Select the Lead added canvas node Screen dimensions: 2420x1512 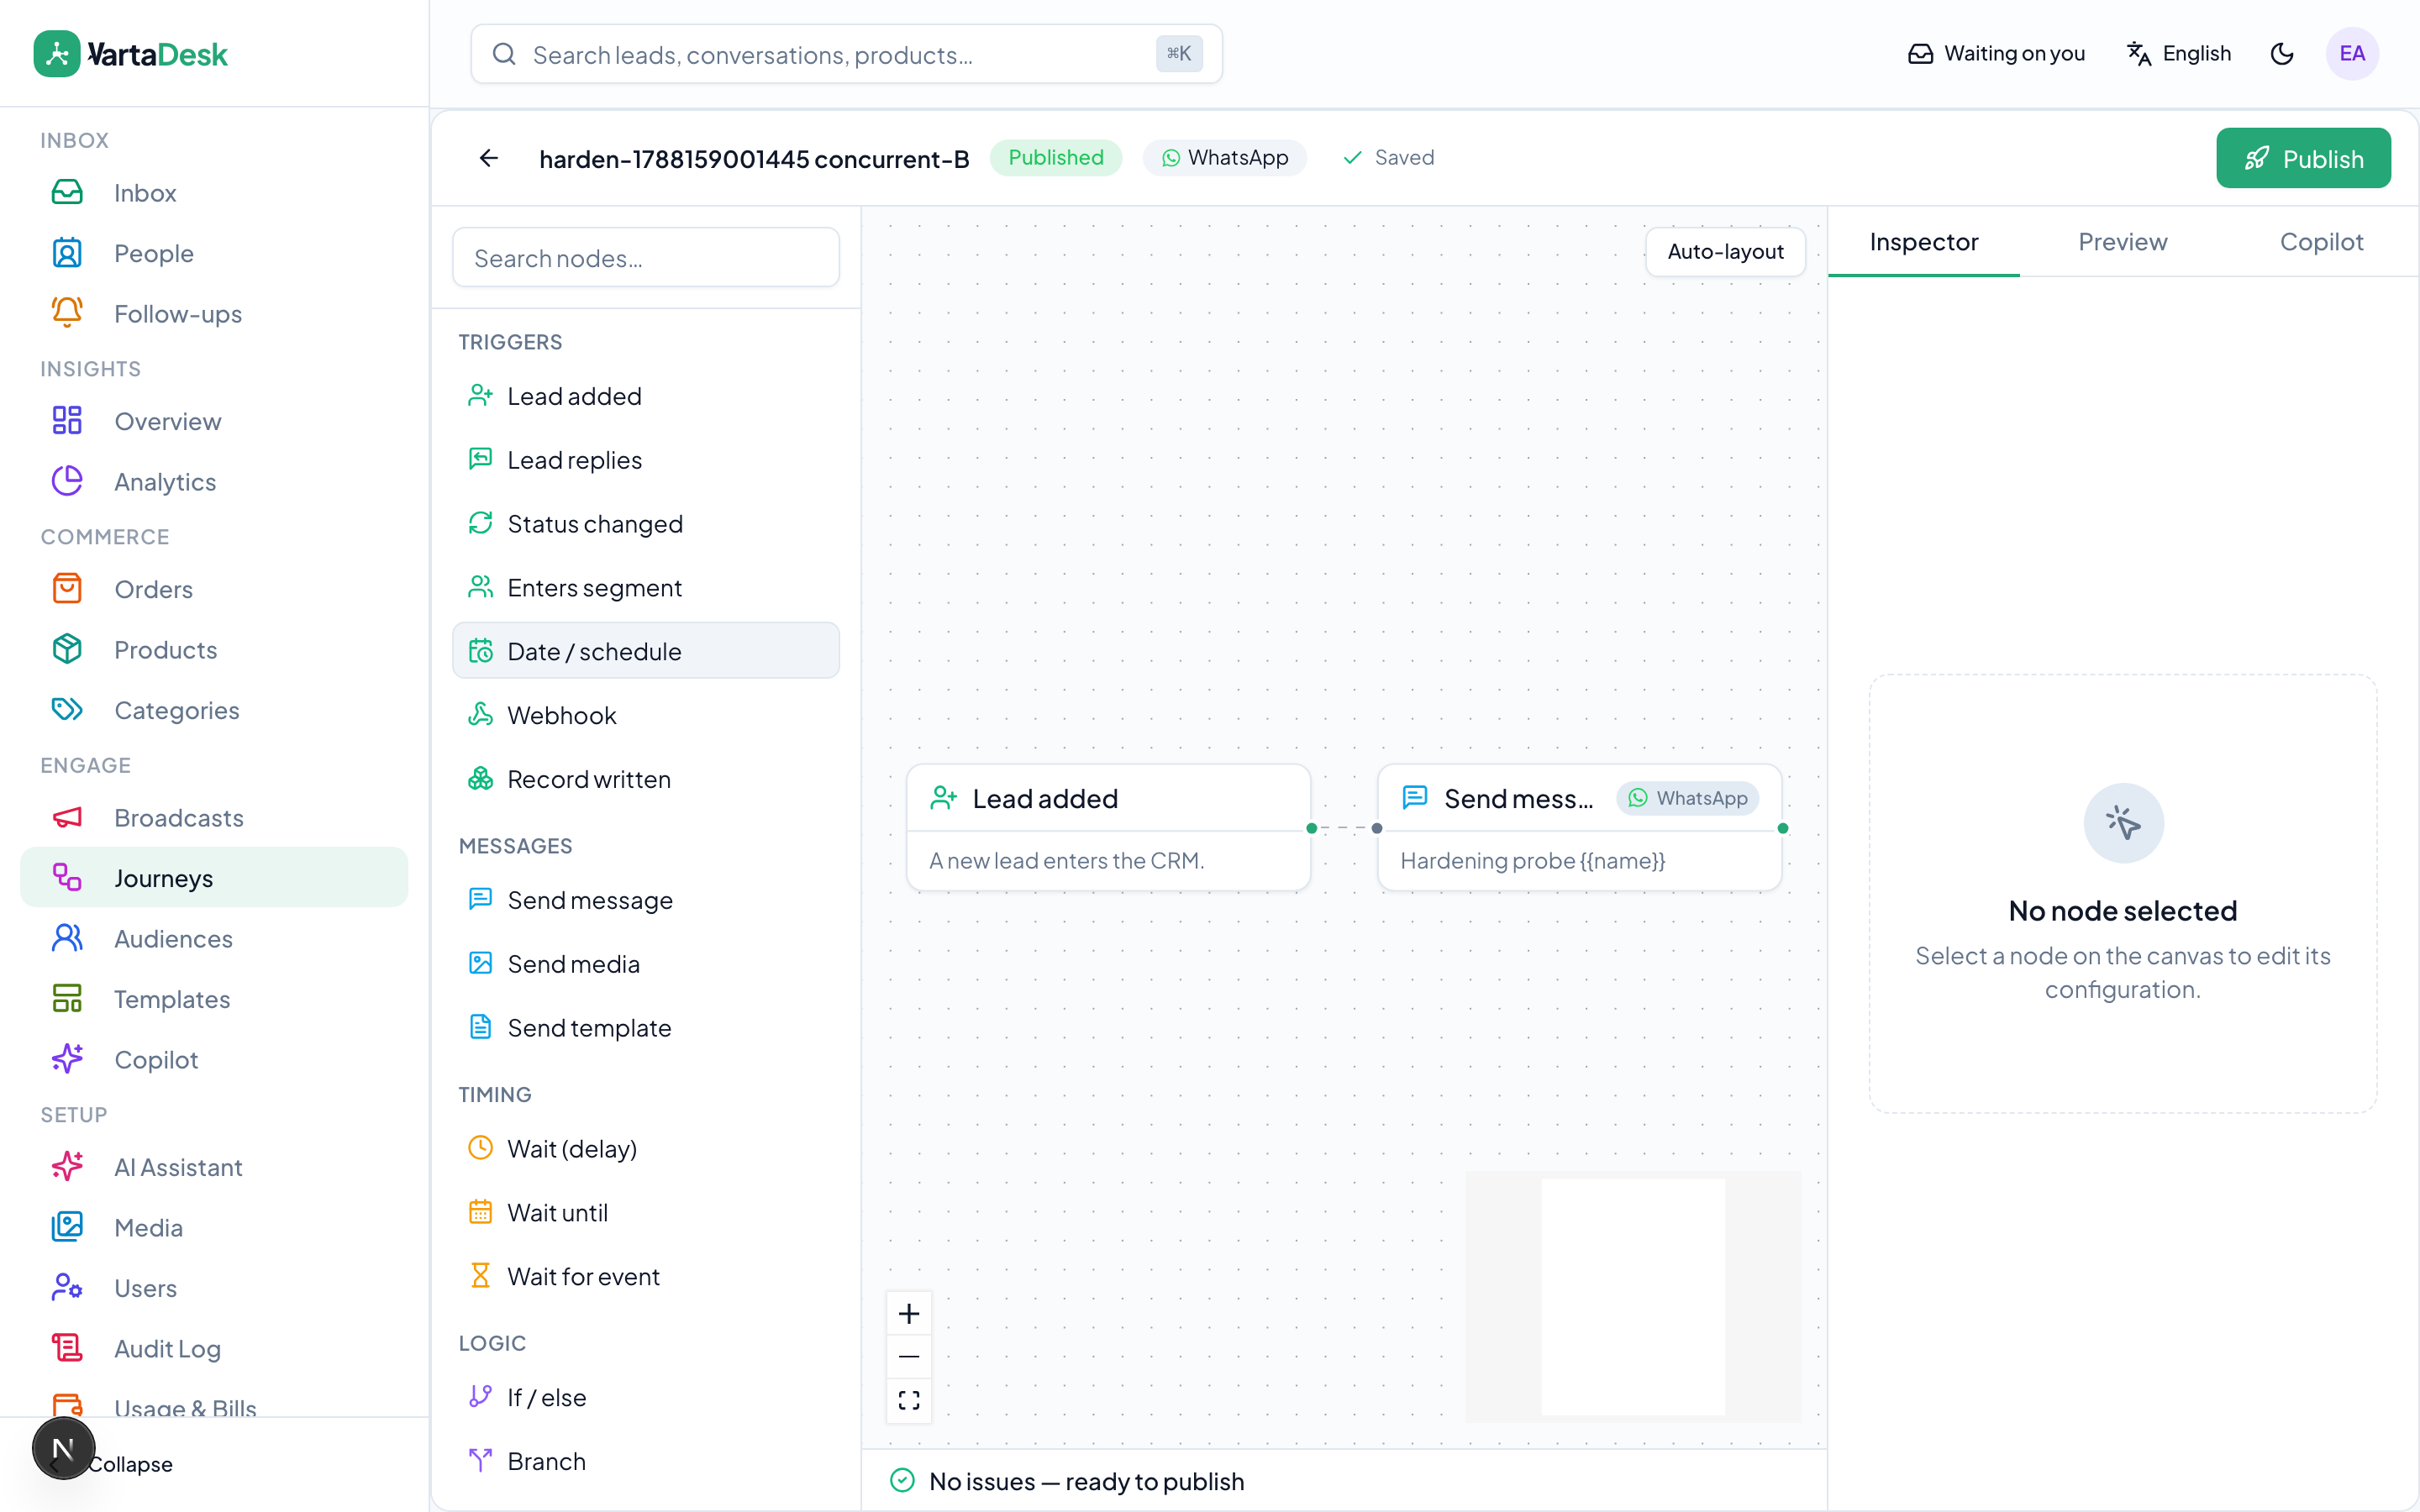pos(1108,828)
